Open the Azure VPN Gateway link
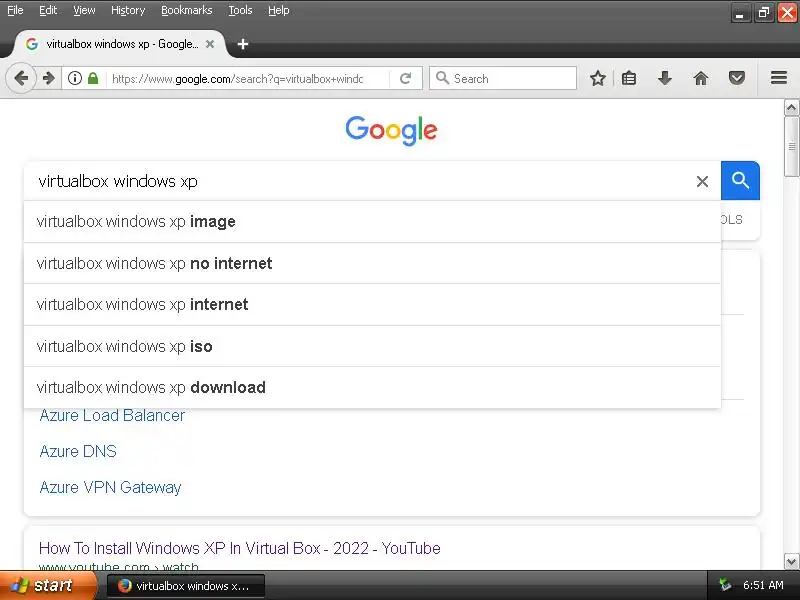 click(x=110, y=487)
